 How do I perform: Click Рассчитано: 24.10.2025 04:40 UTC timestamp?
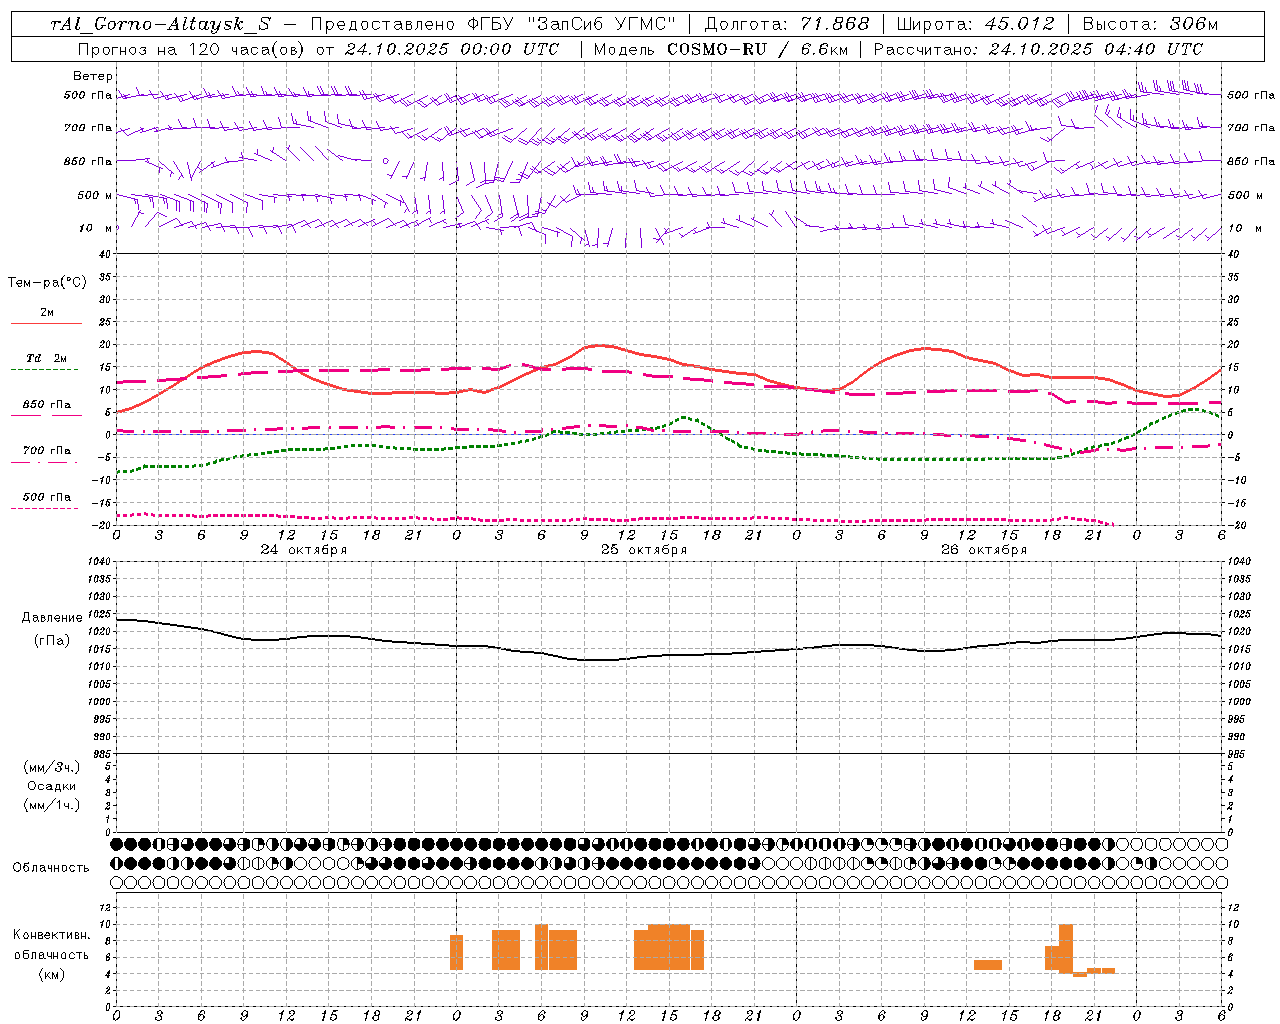coord(1038,49)
